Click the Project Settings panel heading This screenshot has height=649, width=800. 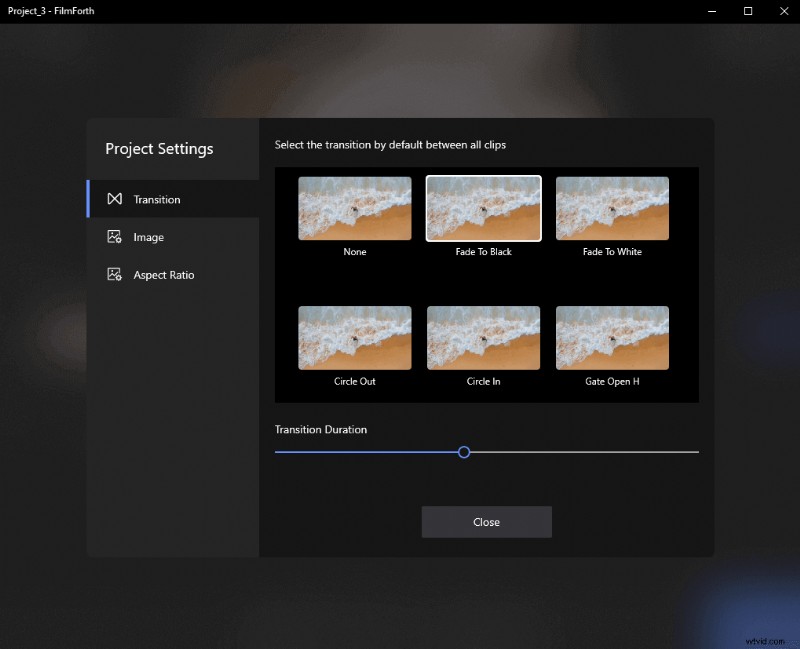point(159,148)
